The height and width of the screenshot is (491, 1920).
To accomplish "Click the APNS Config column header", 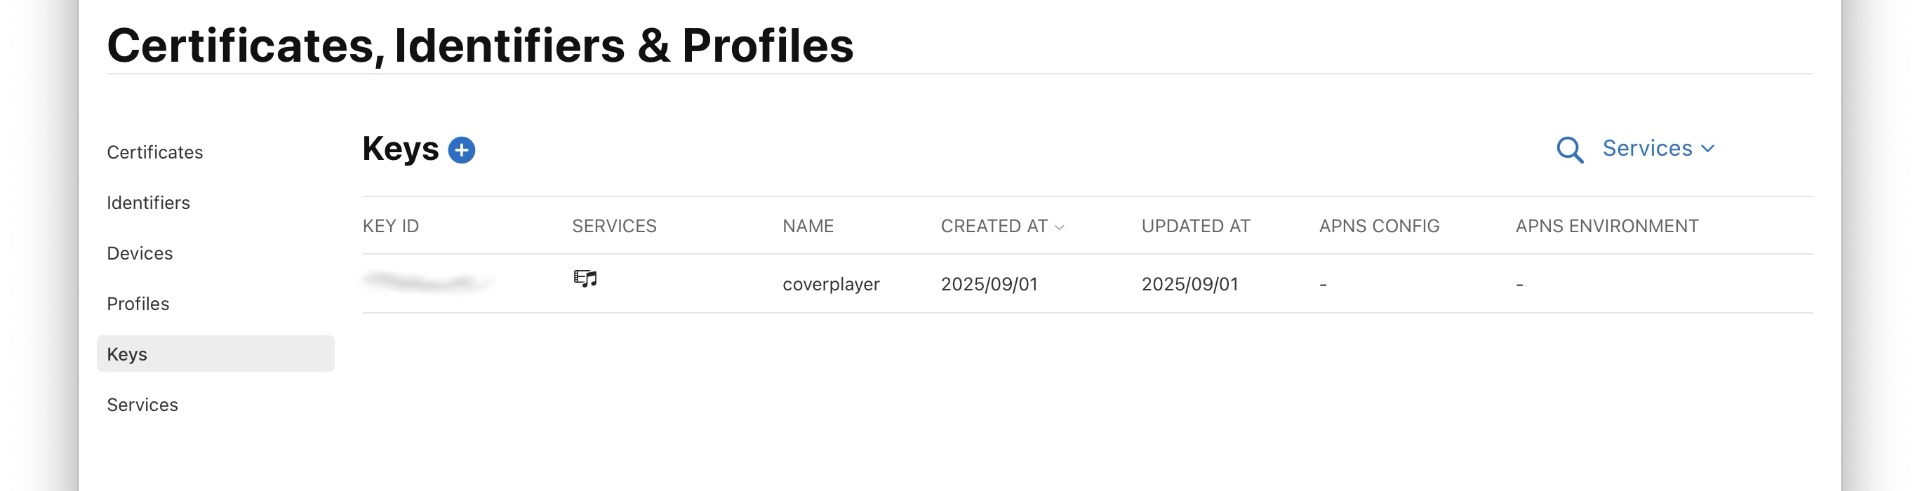I will click(1379, 226).
